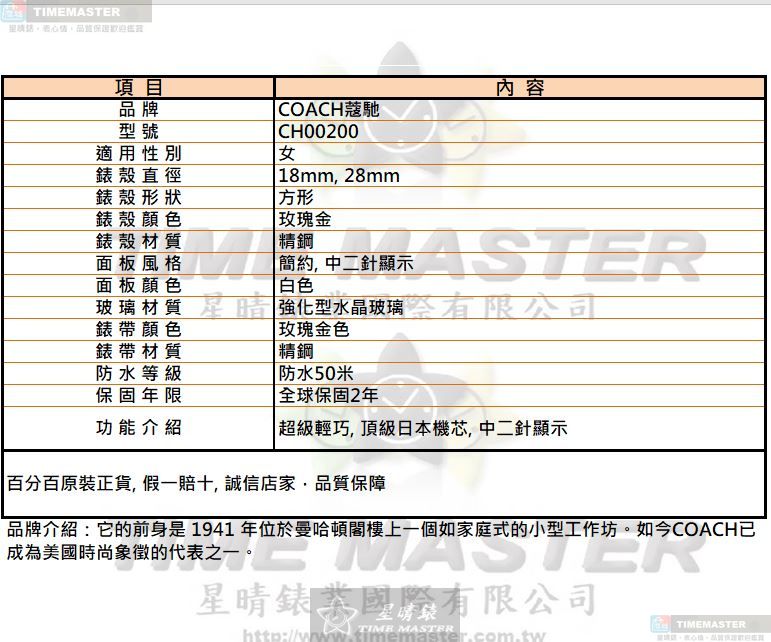This screenshot has height=642, width=771.
Task: Click the 面板顏色 label
Action: coord(138,285)
